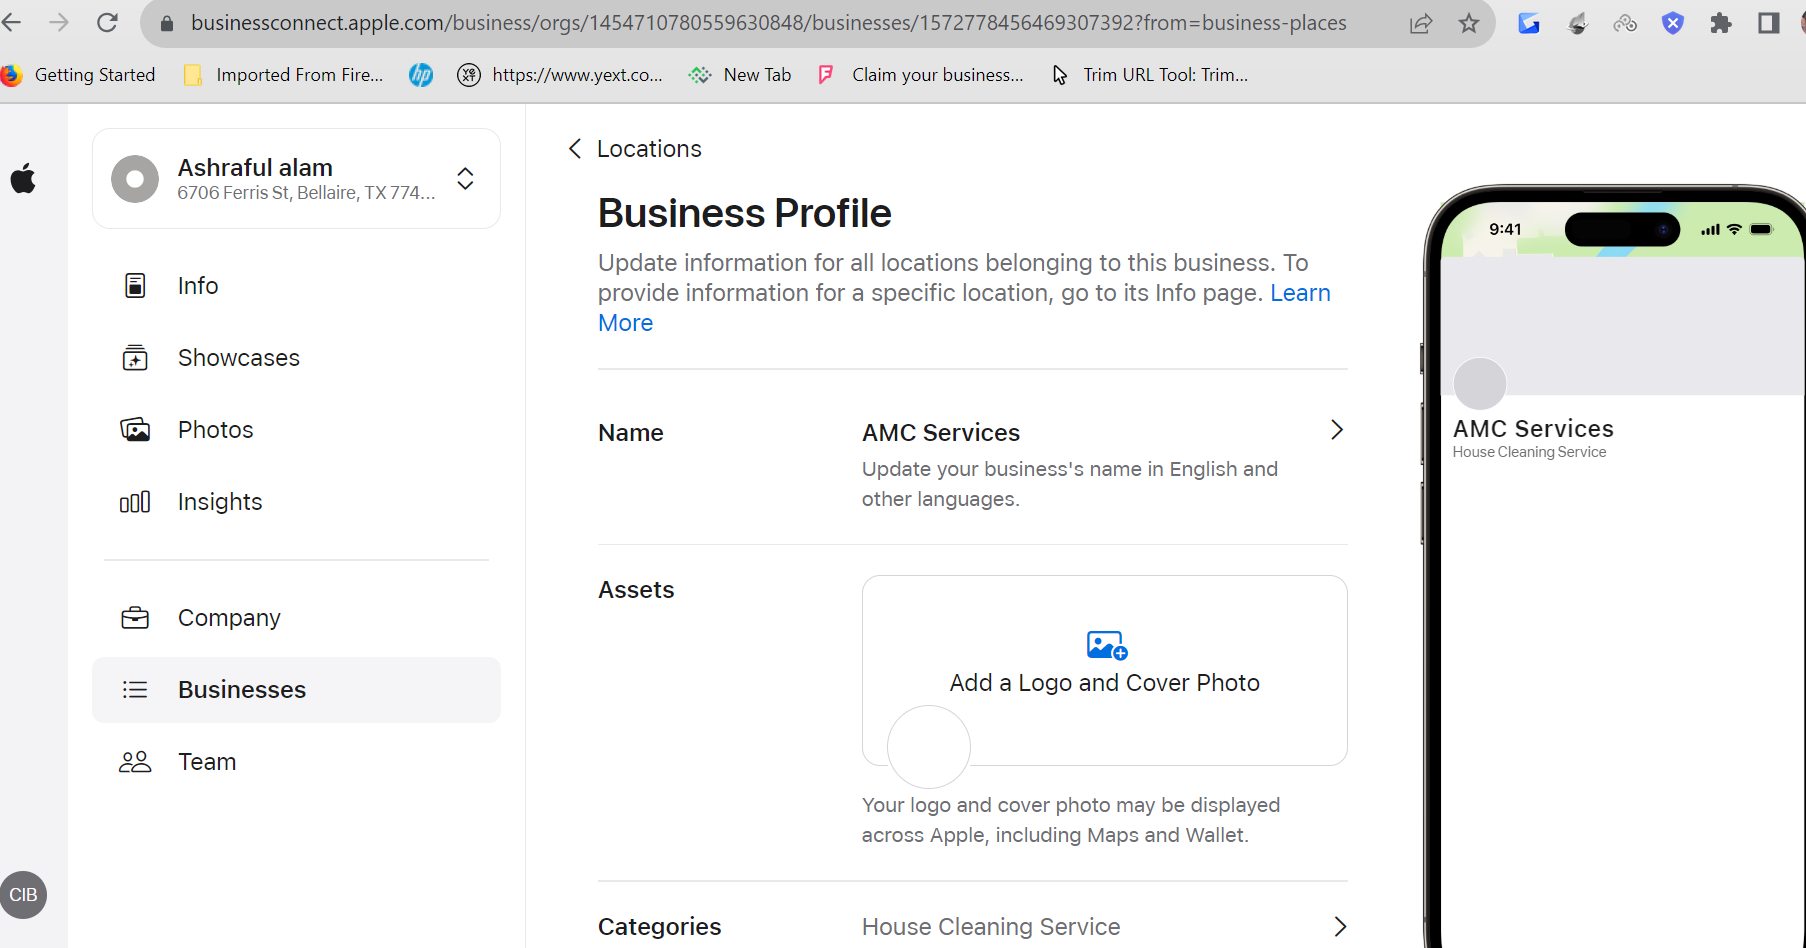Screen dimensions: 1806x948
Task: Click the browser address bar URL
Action: pos(769,23)
